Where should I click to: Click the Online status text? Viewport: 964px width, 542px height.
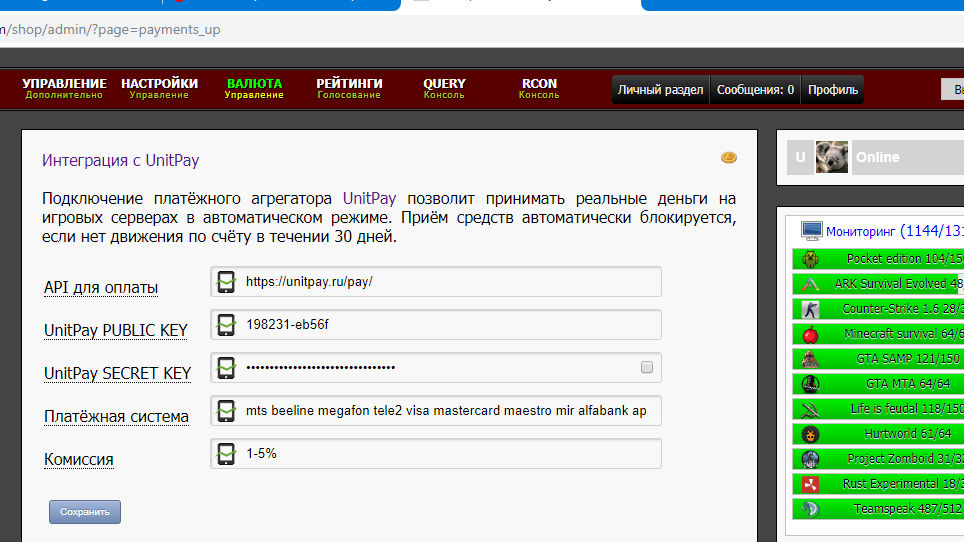pos(877,157)
